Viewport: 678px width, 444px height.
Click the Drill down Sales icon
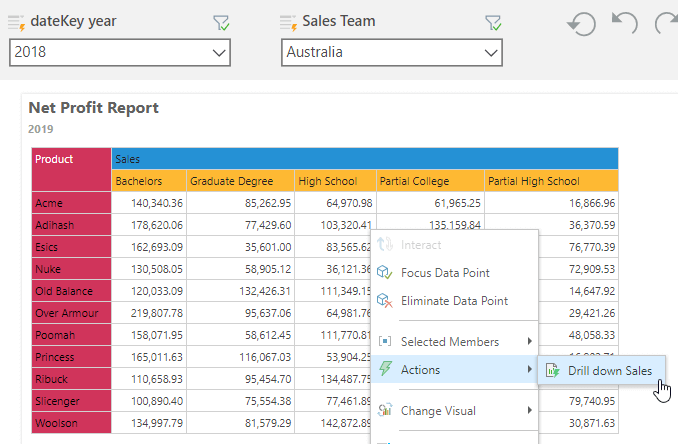click(552, 371)
